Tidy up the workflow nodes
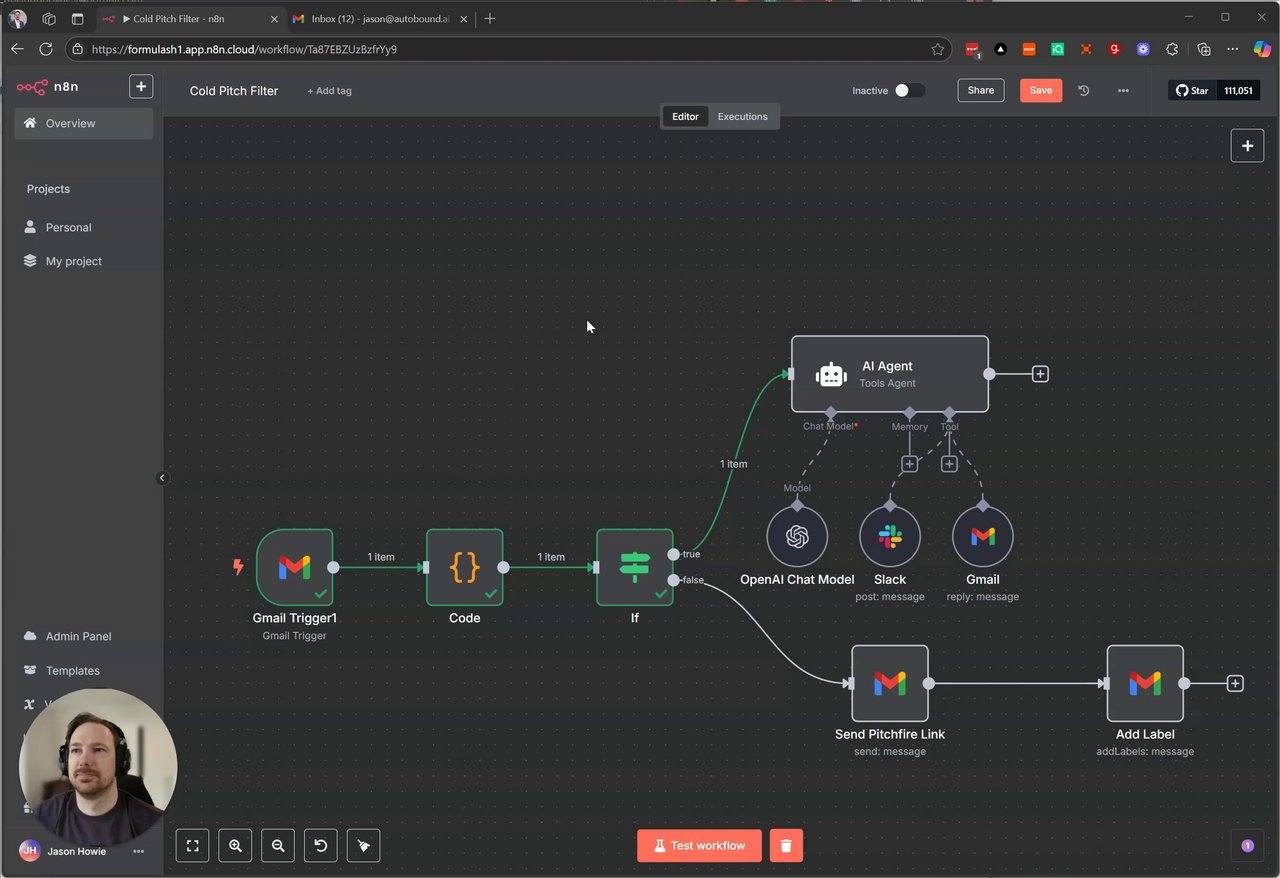Viewport: 1280px width, 878px height. pyautogui.click(x=364, y=846)
